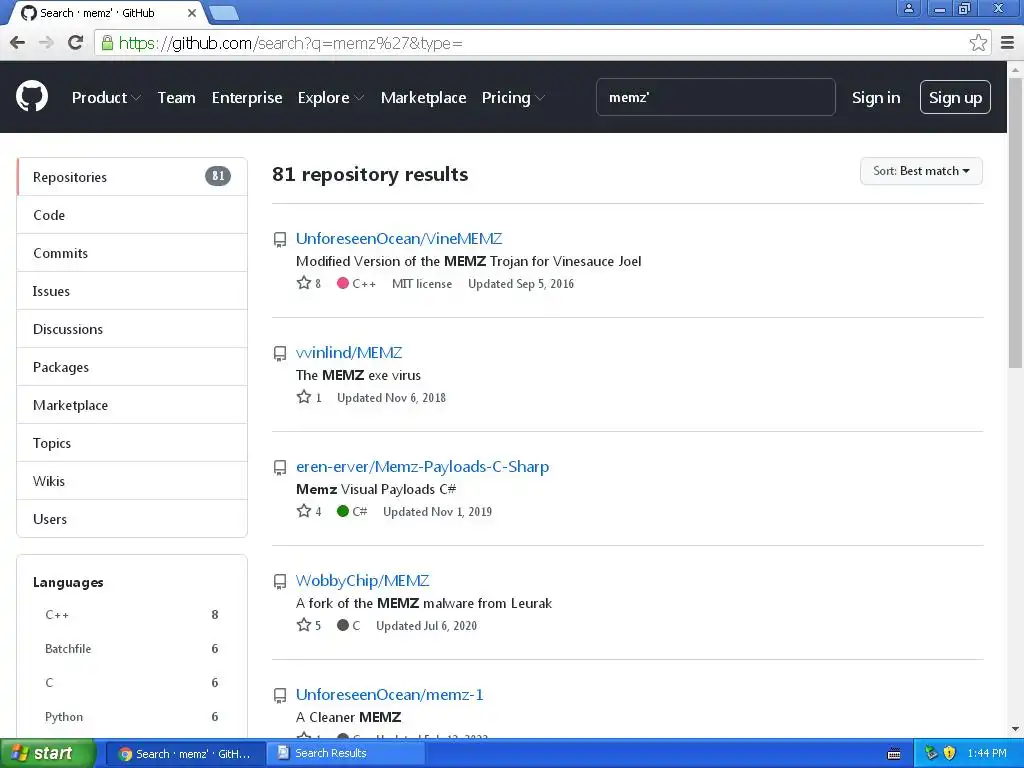Click the gray C language dot on WobbyChip/MEMZ
Screen dimensions: 1024x768
click(x=342, y=625)
